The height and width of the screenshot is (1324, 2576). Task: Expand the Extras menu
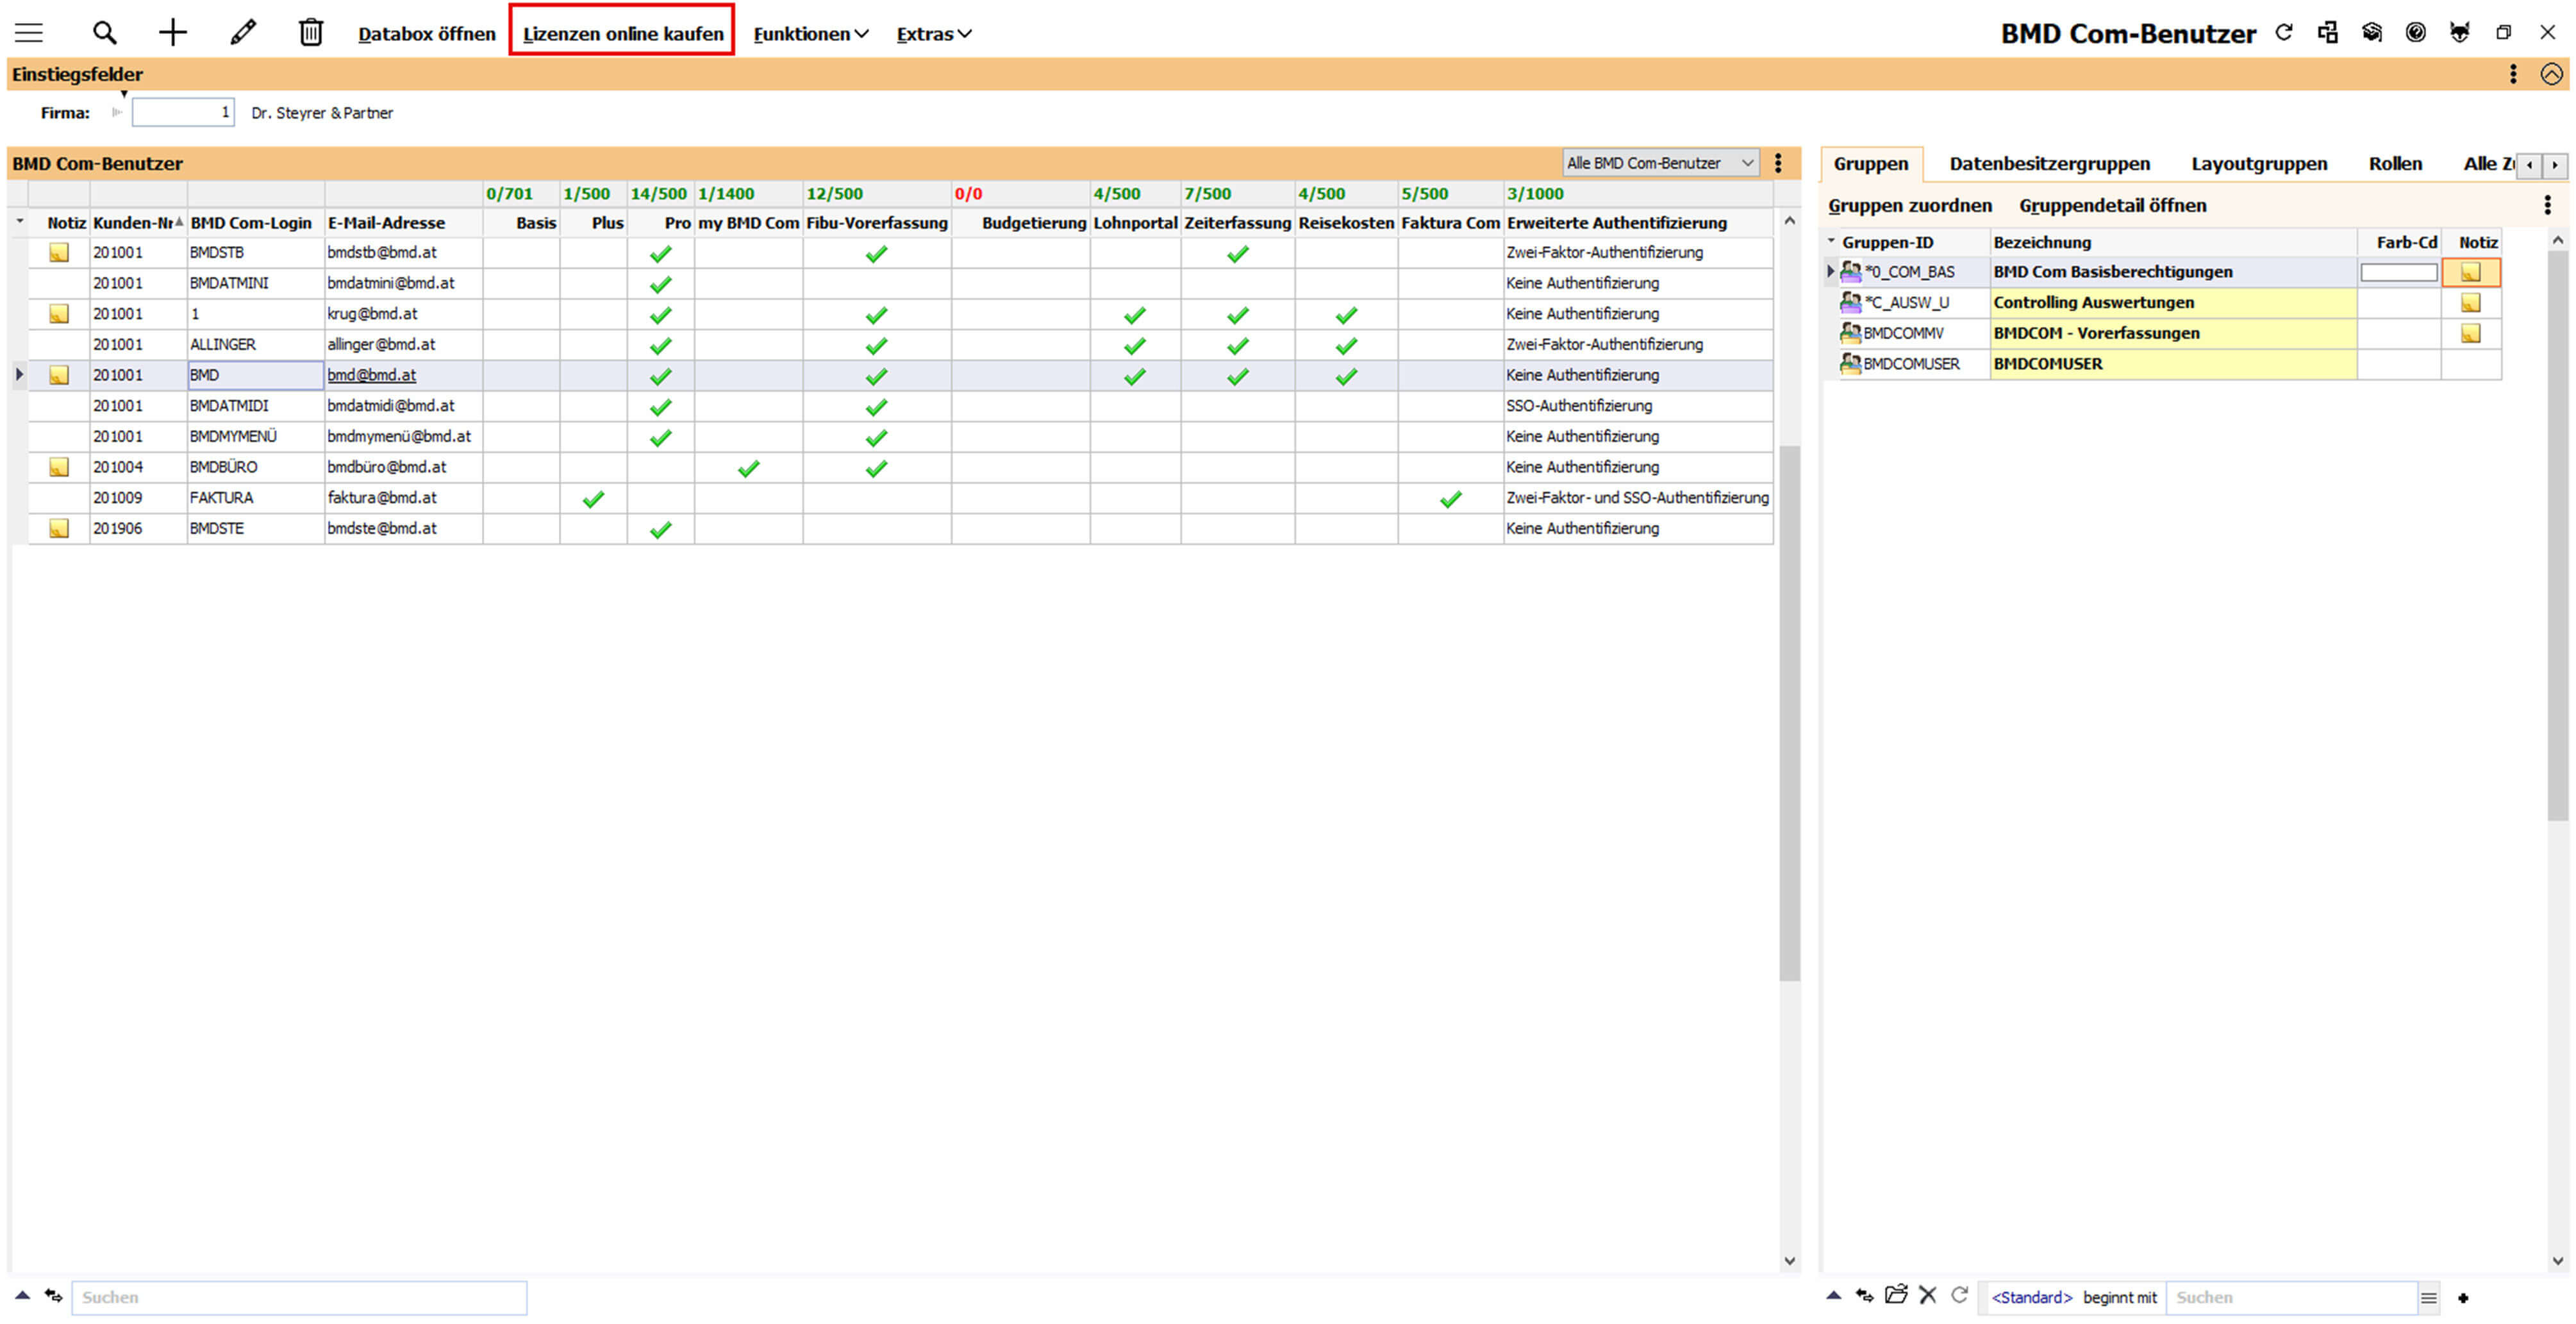933,34
